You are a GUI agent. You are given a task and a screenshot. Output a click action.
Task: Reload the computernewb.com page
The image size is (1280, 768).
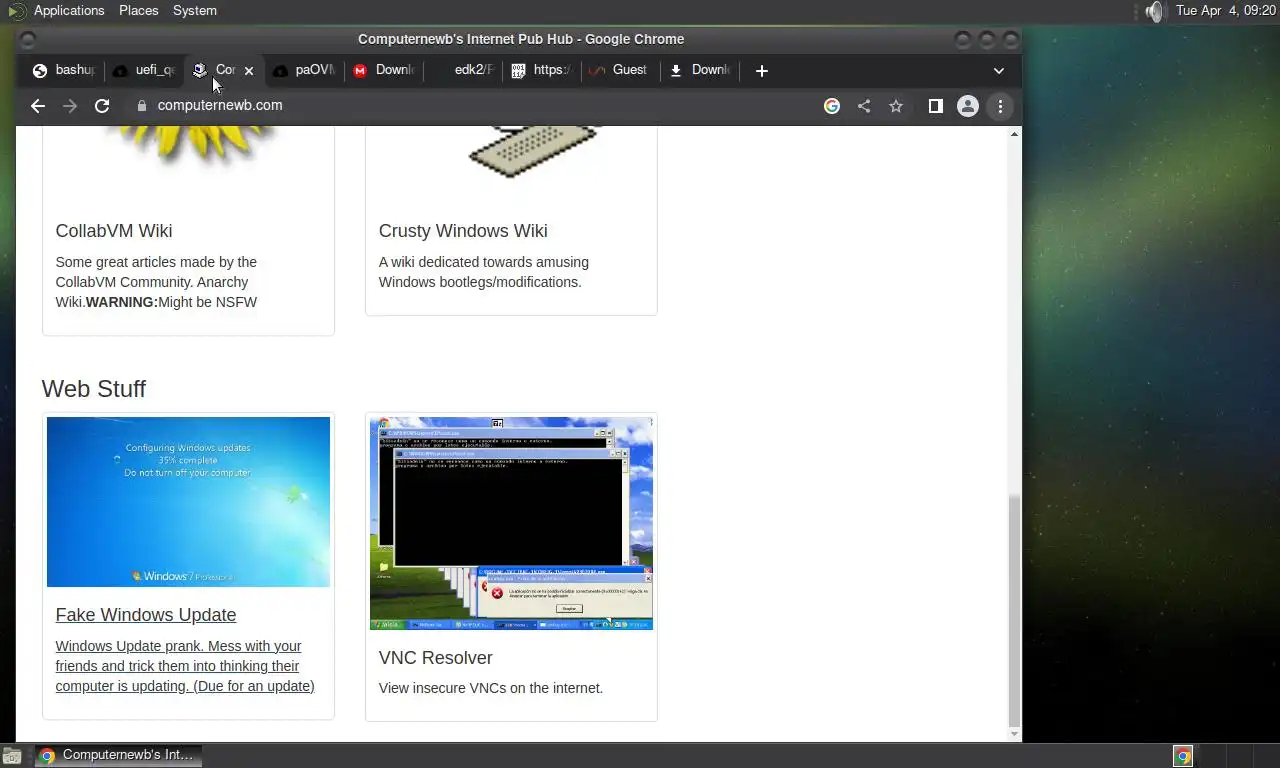click(102, 106)
